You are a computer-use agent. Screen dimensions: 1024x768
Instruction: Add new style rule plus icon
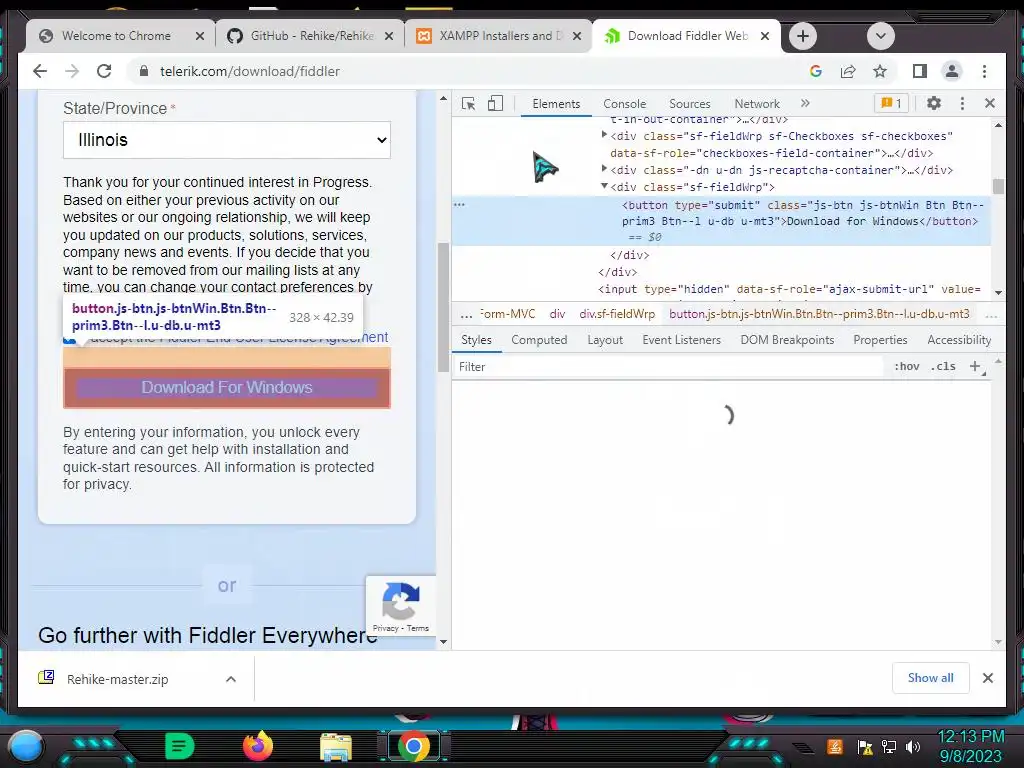(x=975, y=366)
